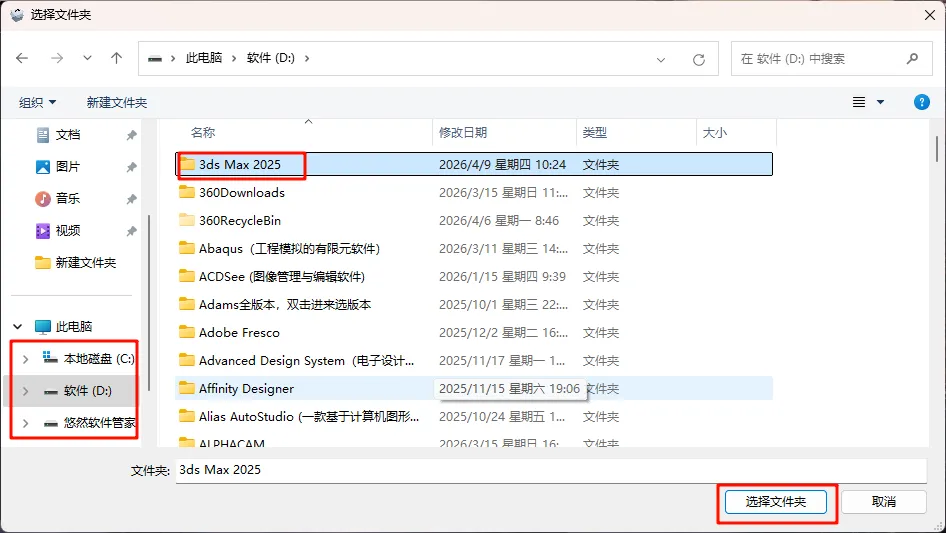946x533 pixels.
Task: Expand 本地磁盘 (C:) tree node
Action: (25, 359)
